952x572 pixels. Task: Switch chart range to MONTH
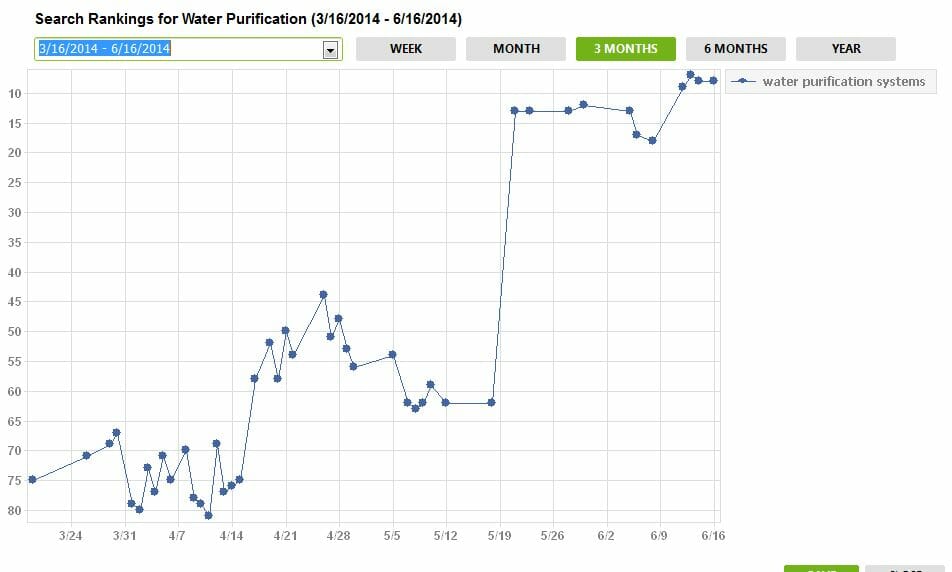pyautogui.click(x=516, y=49)
